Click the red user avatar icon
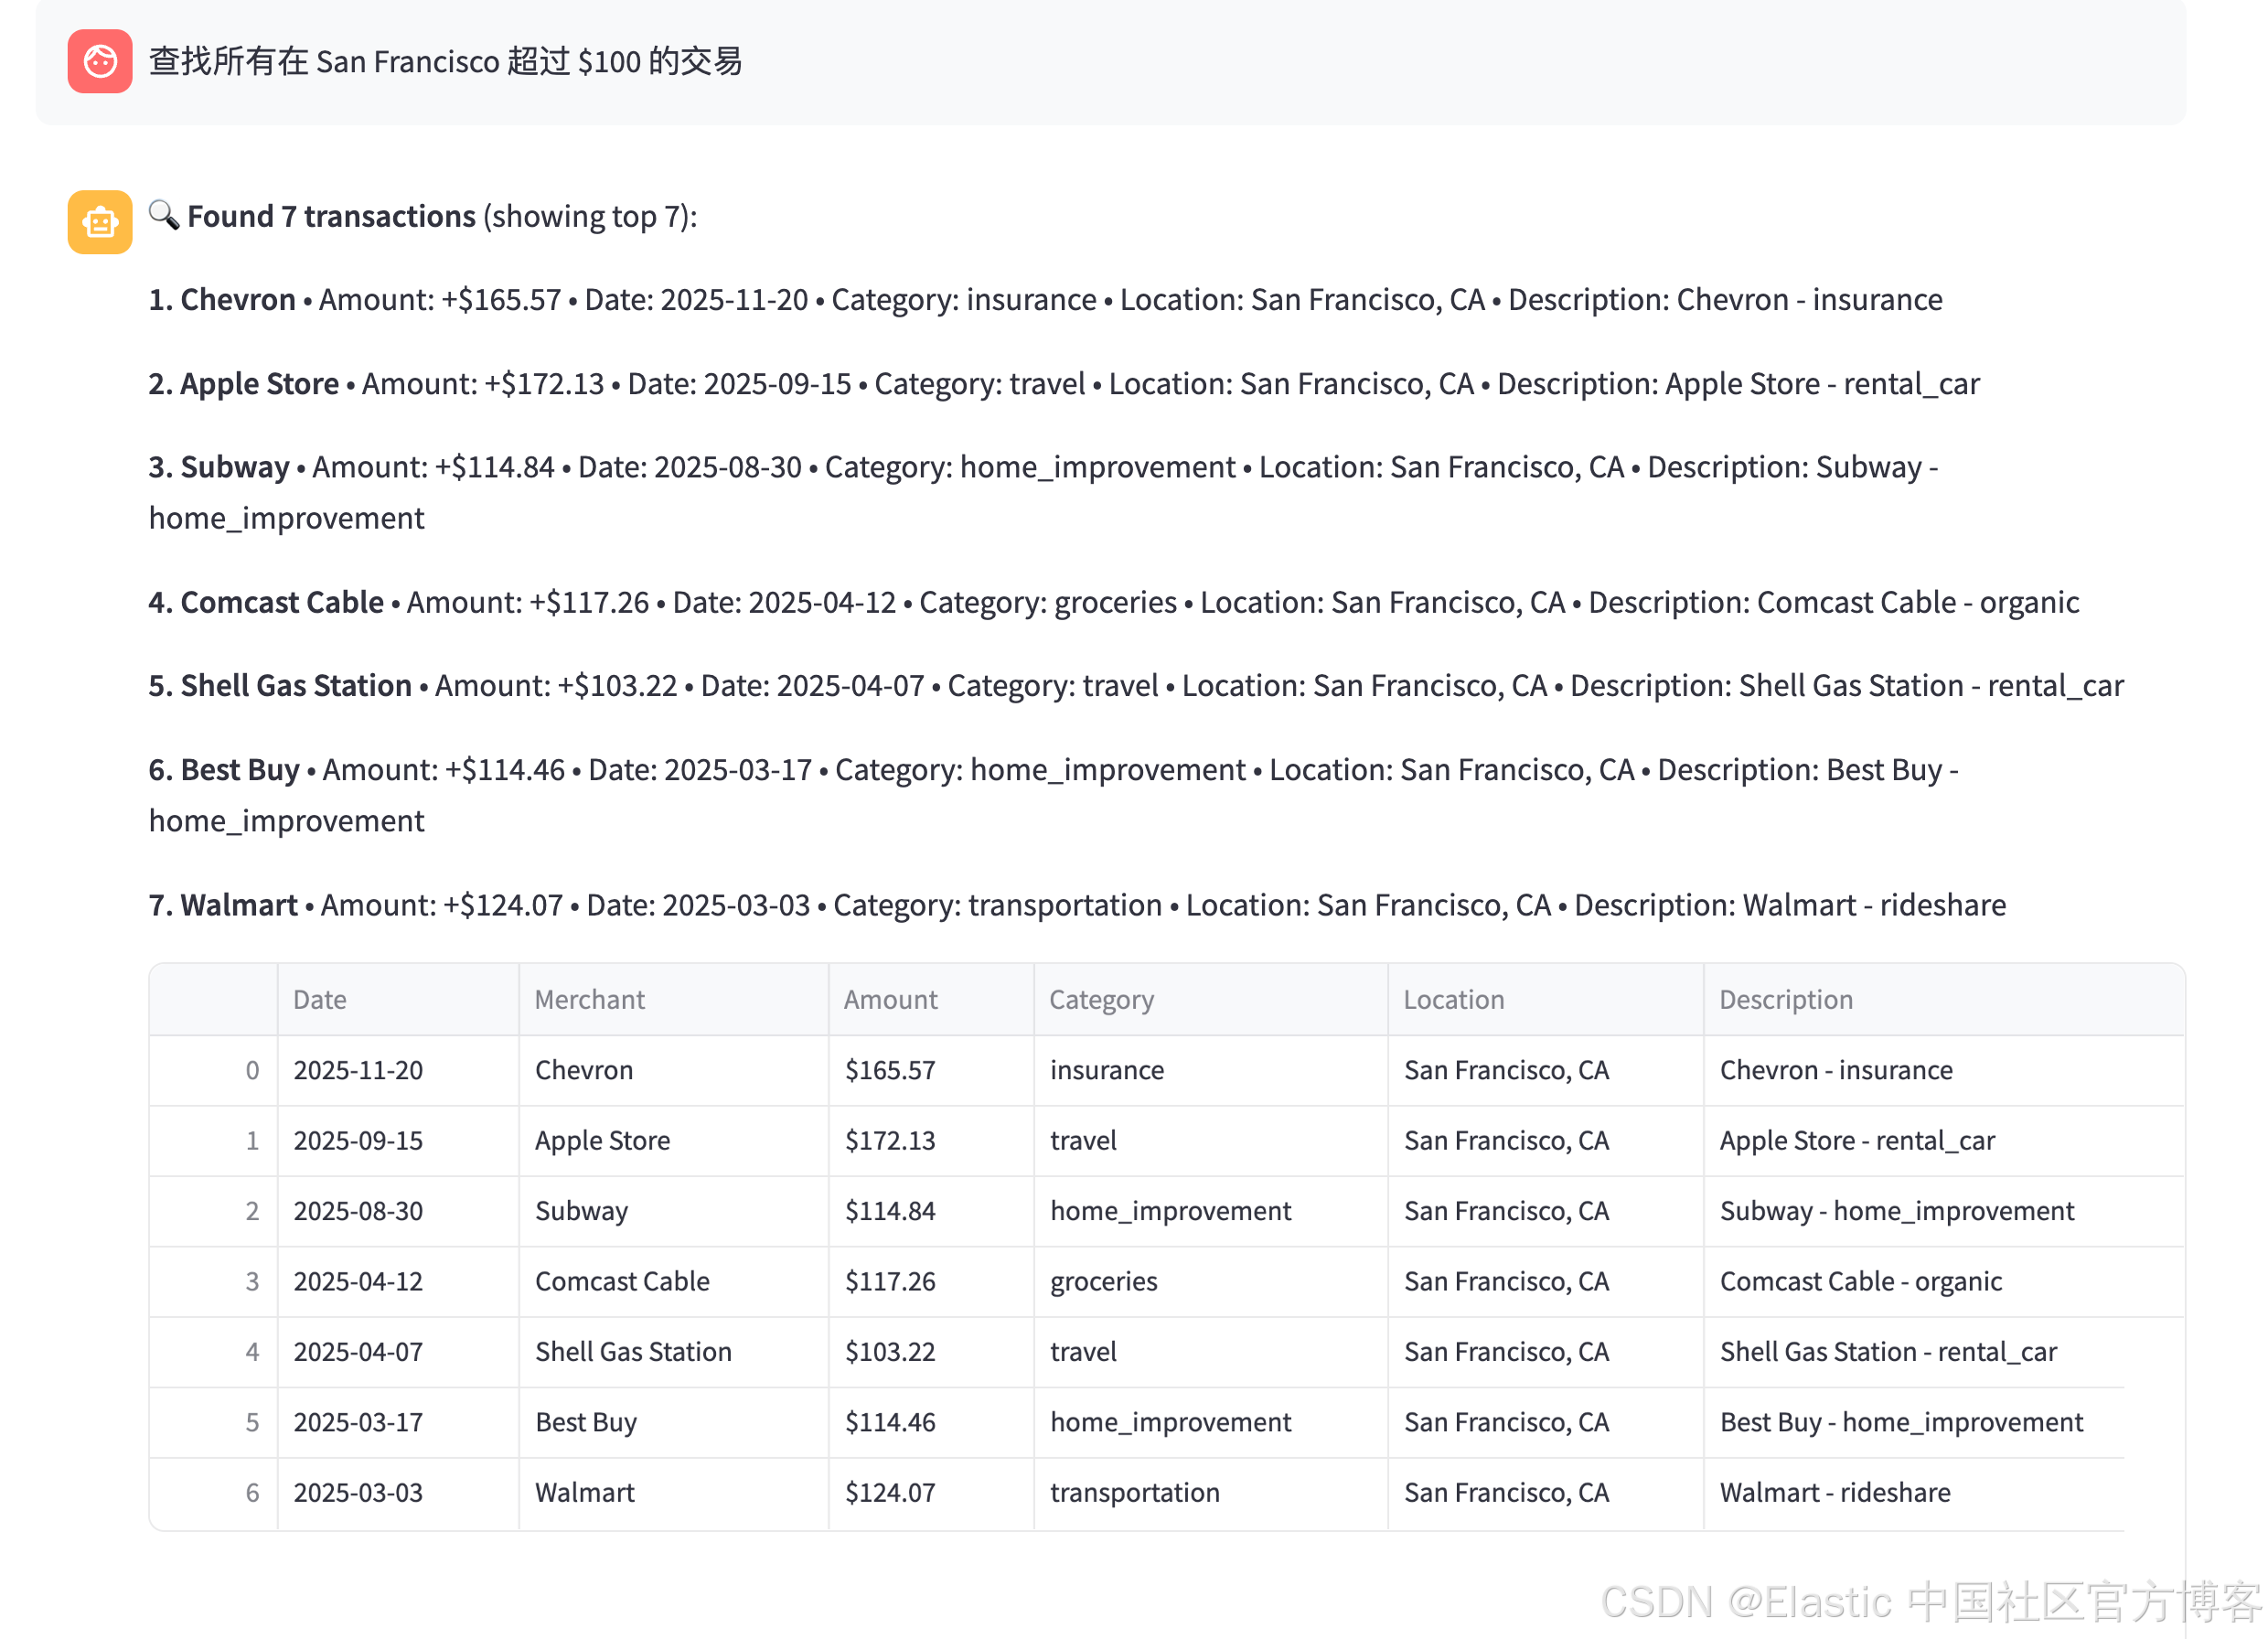 pos(100,62)
